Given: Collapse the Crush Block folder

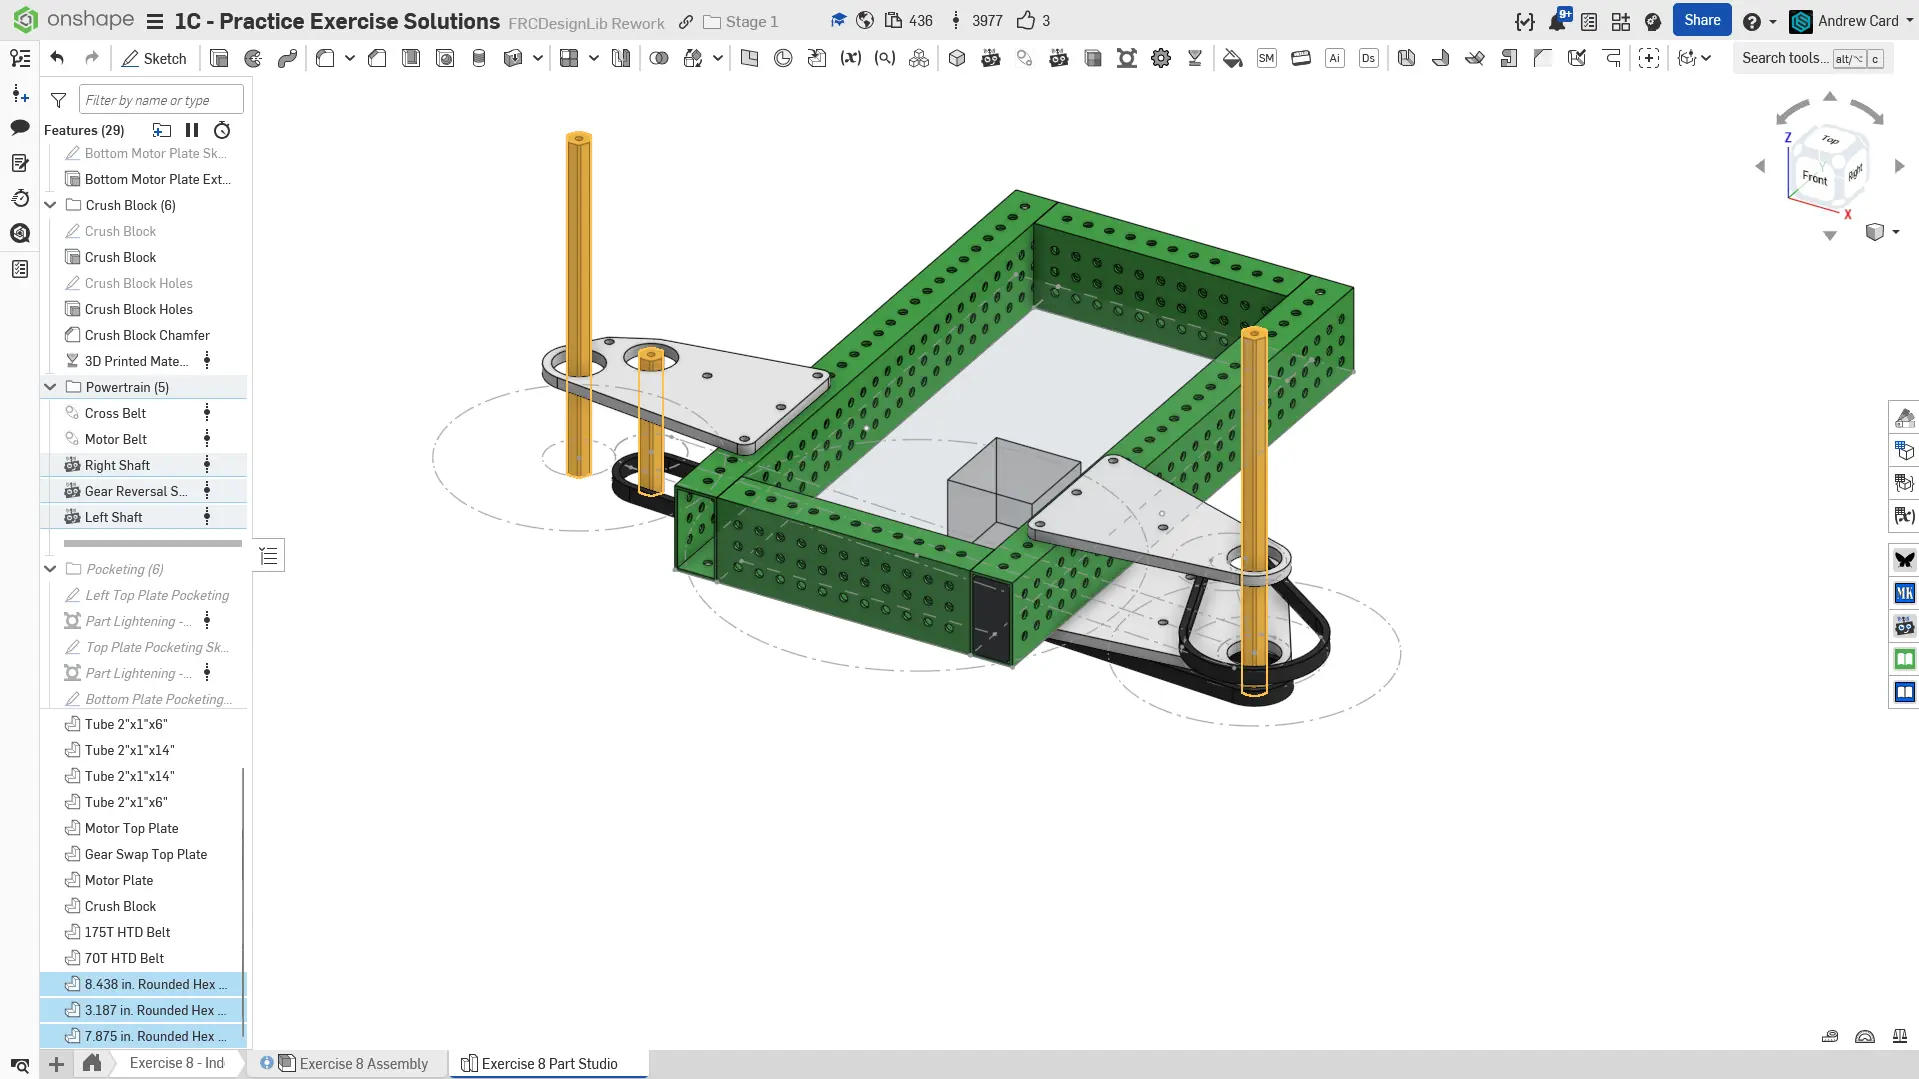Looking at the screenshot, I should (x=50, y=205).
